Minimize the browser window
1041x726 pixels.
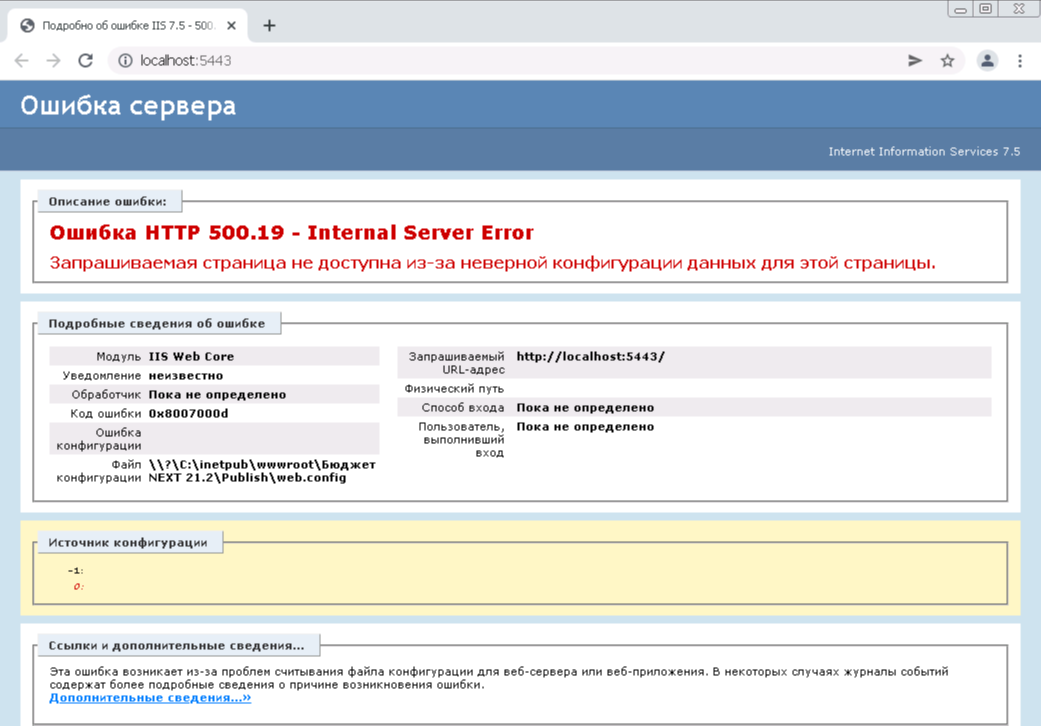(960, 9)
